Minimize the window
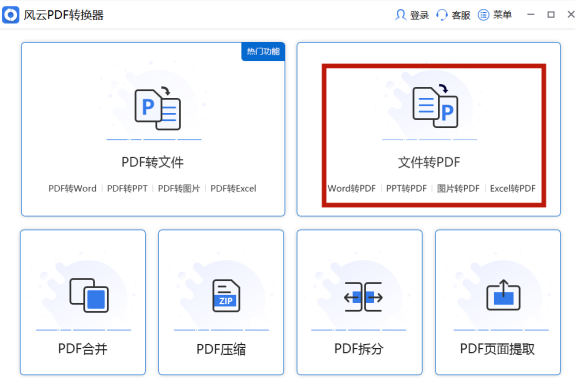Screen dimensions: 575x389 [531, 15]
